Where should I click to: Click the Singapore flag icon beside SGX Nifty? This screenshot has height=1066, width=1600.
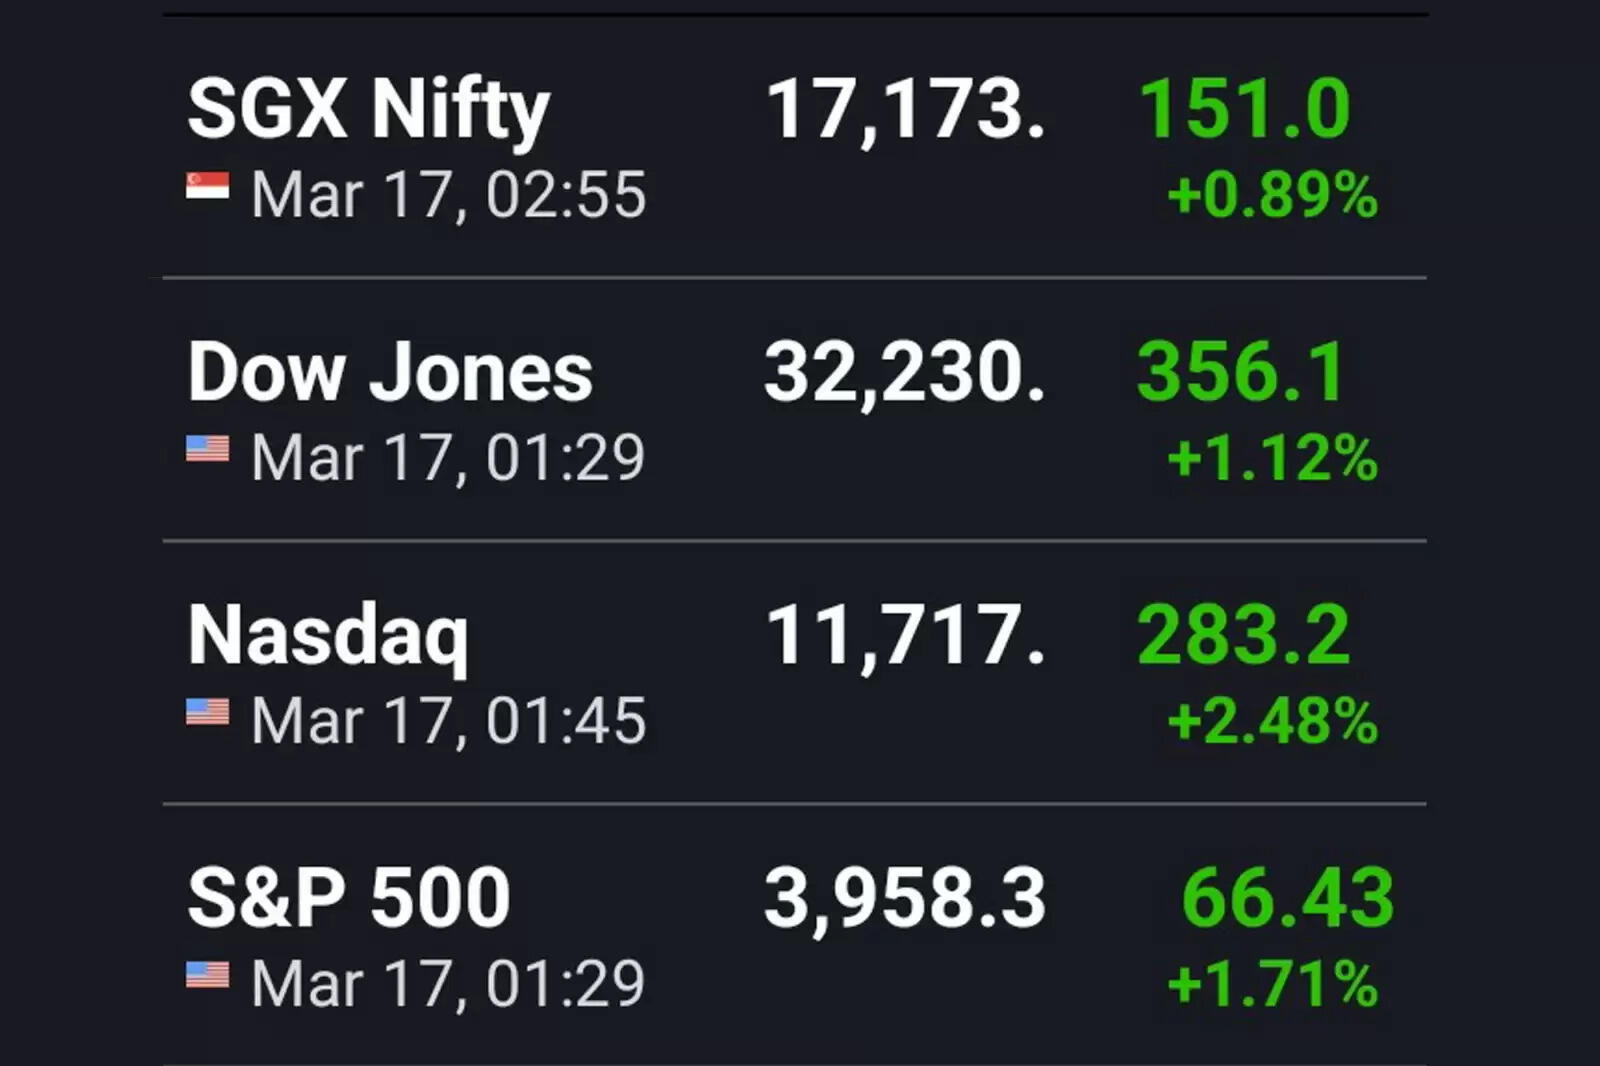207,186
